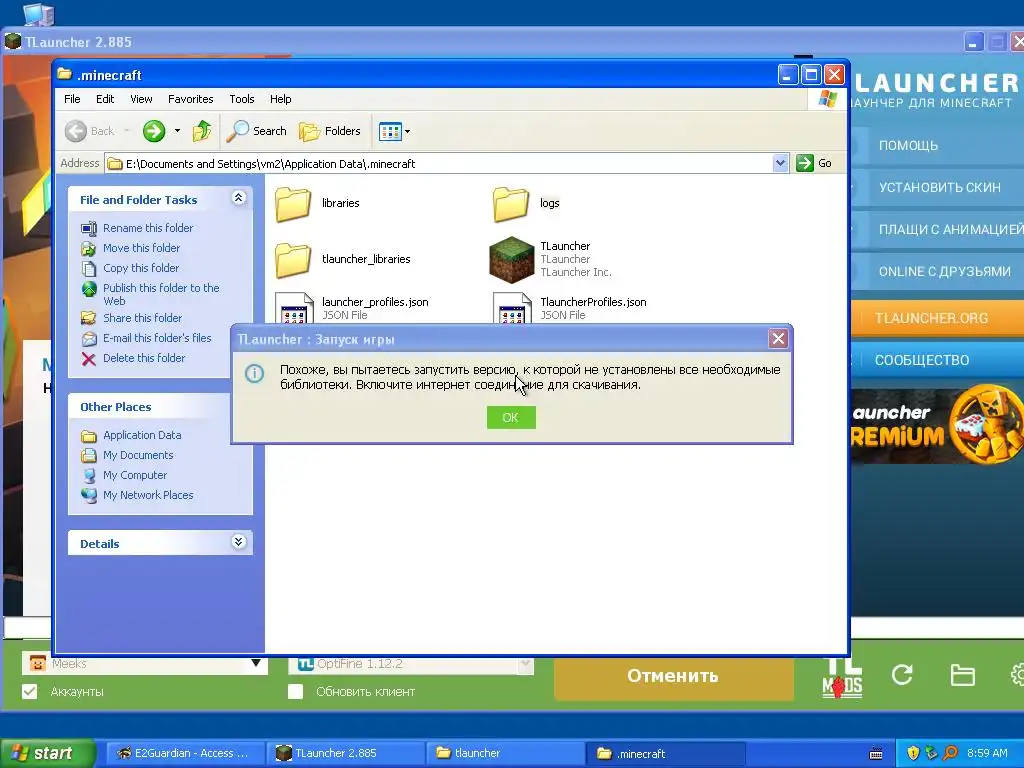Switch to TLauncher 2.885 taskbar button
Image resolution: width=1024 pixels, height=768 pixels.
click(x=345, y=753)
